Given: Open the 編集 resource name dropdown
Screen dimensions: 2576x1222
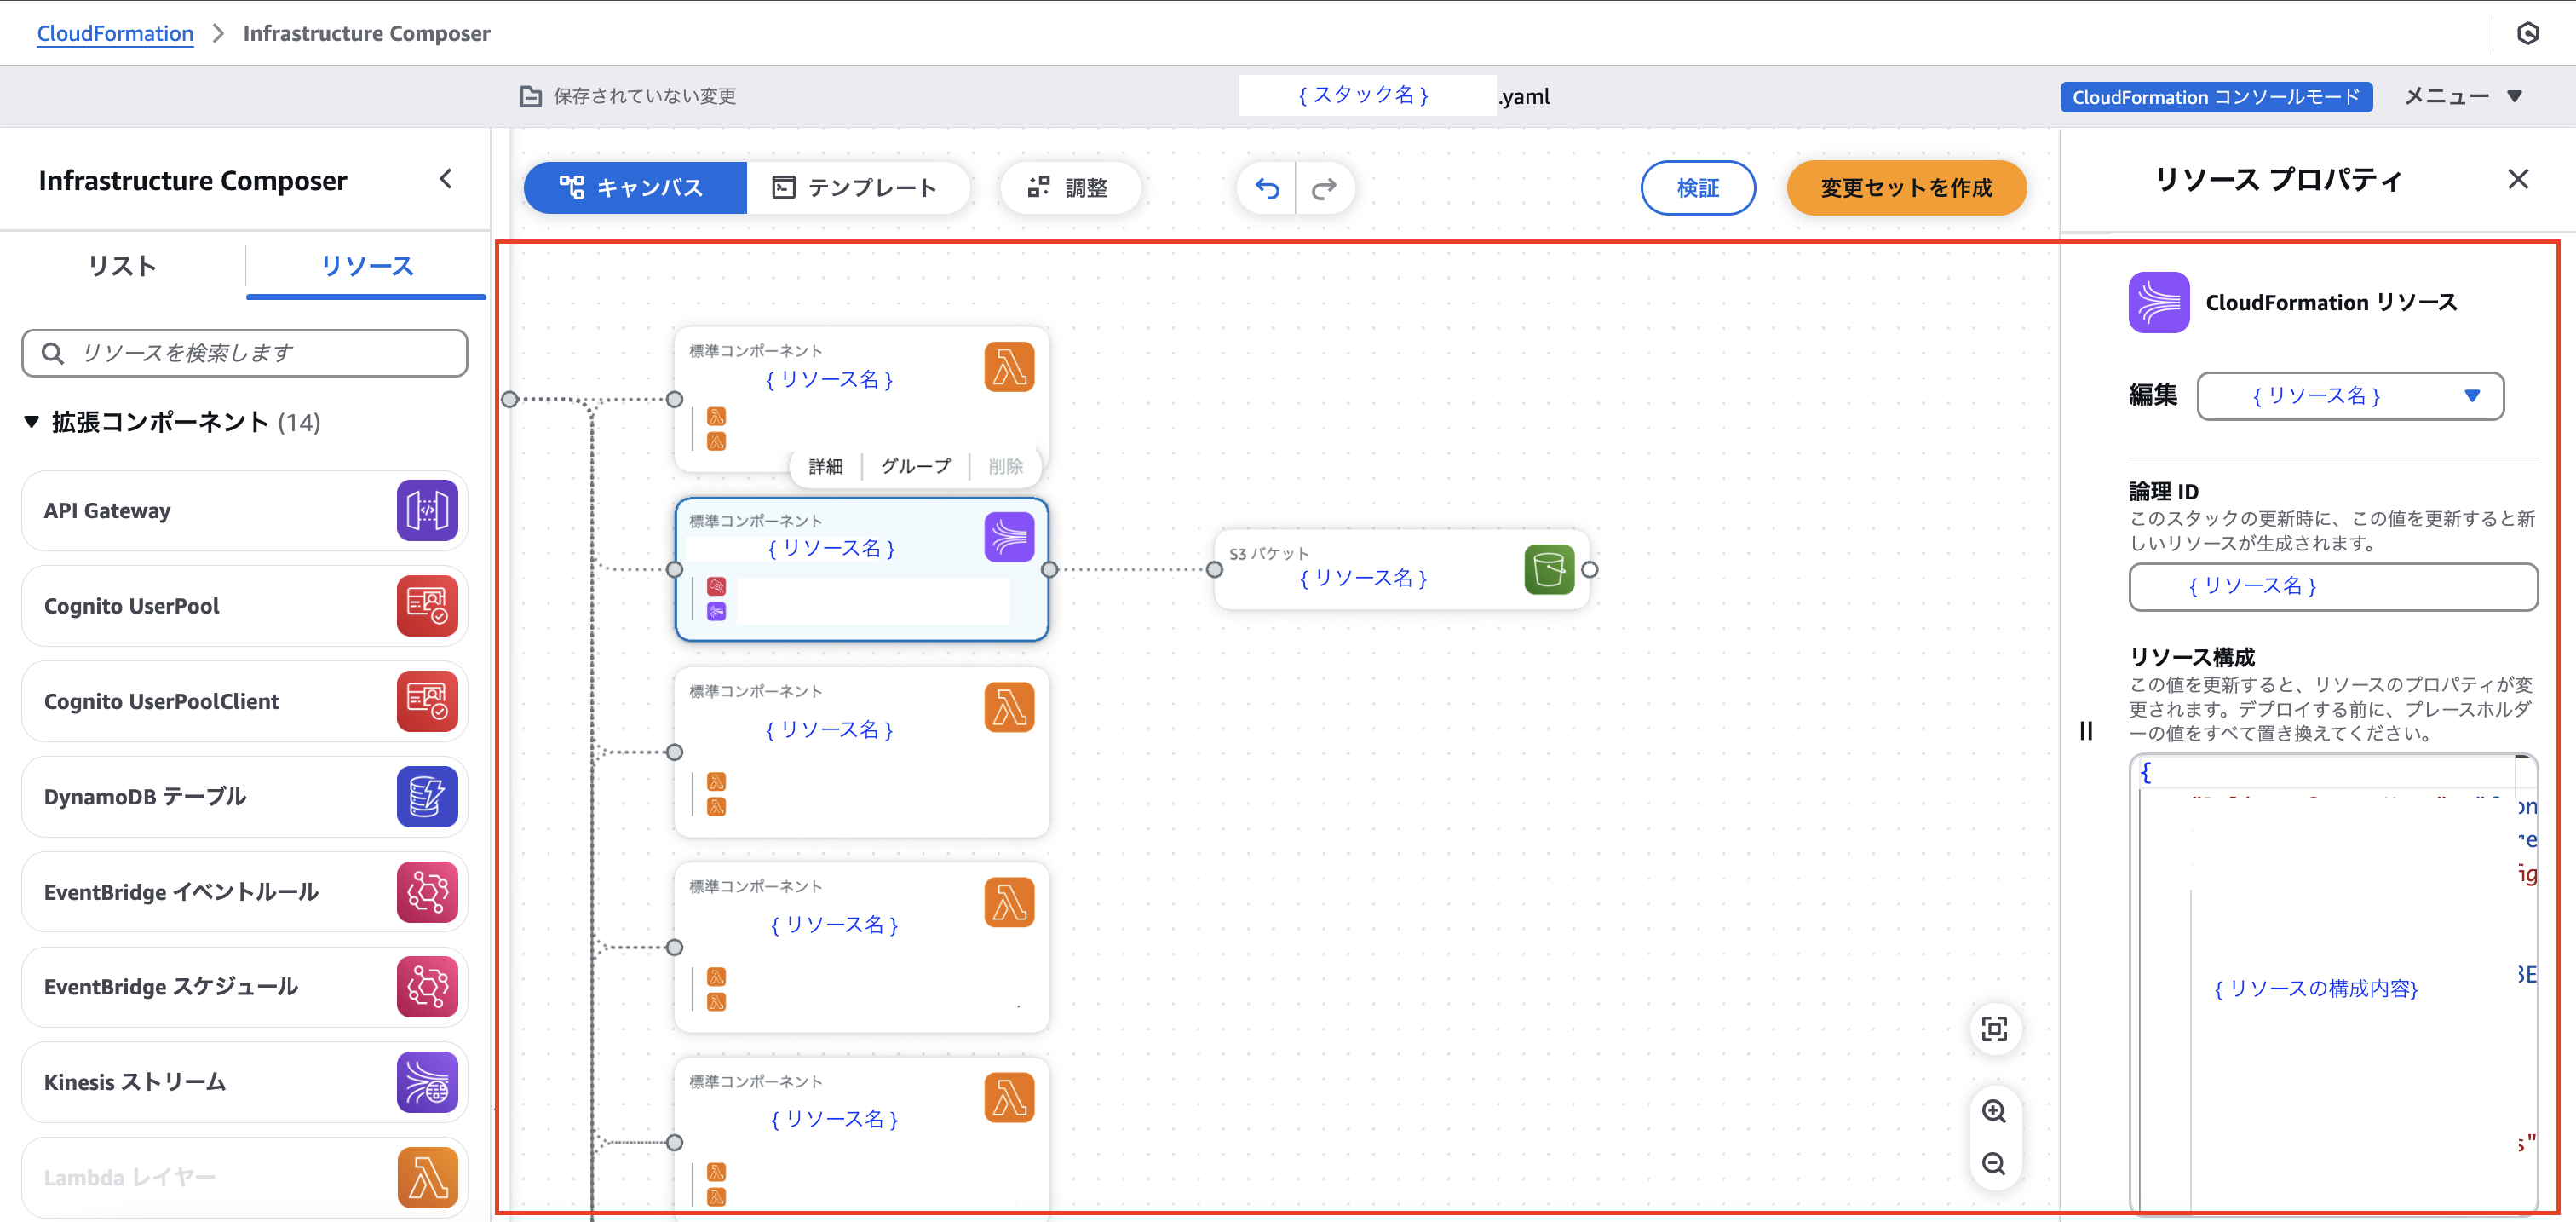Looking at the screenshot, I should pos(2349,396).
